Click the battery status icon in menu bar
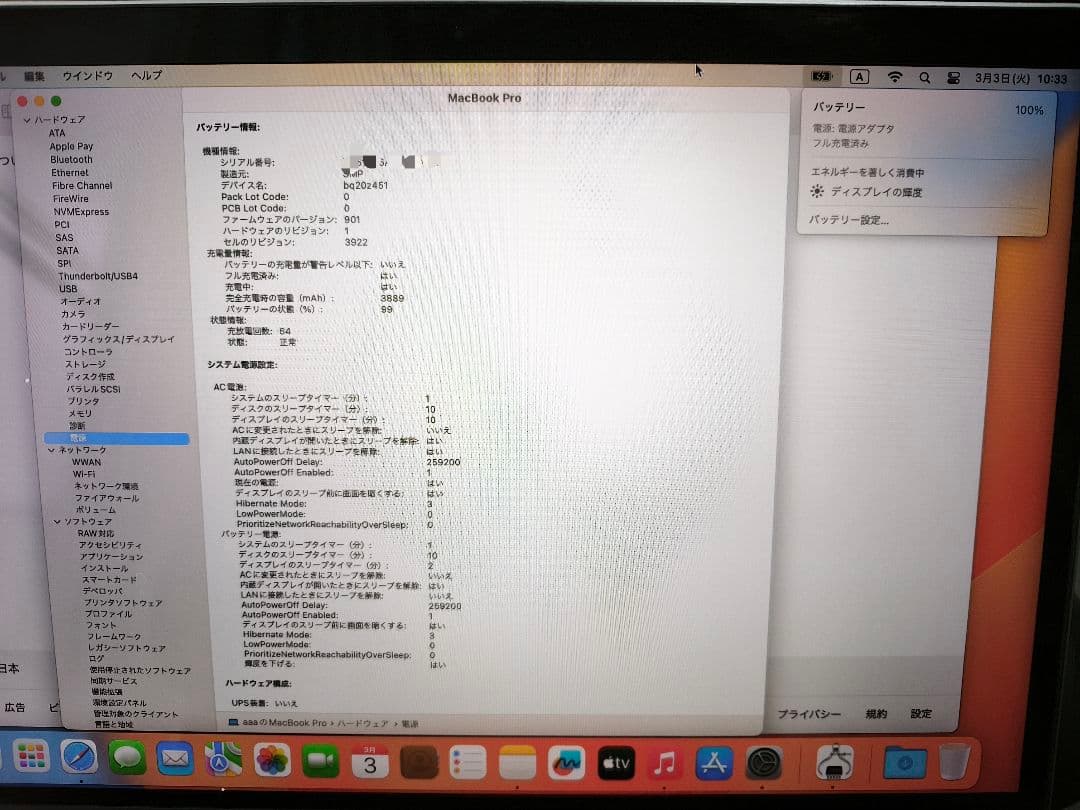The image size is (1080, 810). coord(821,76)
